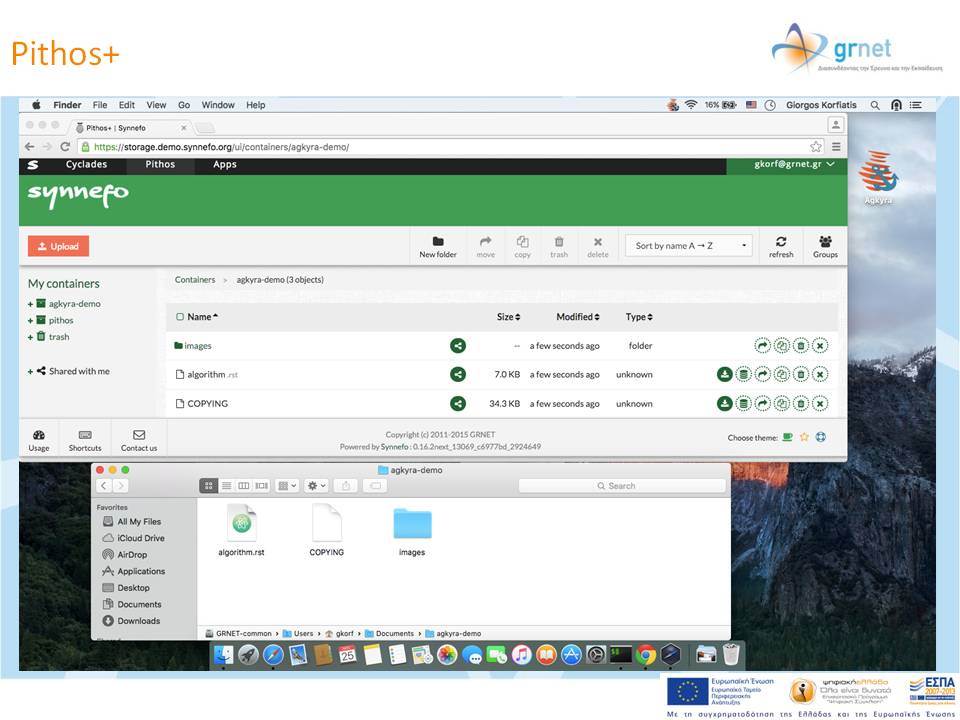The height and width of the screenshot is (720, 960).
Task: Select the star theme icon
Action: [804, 437]
